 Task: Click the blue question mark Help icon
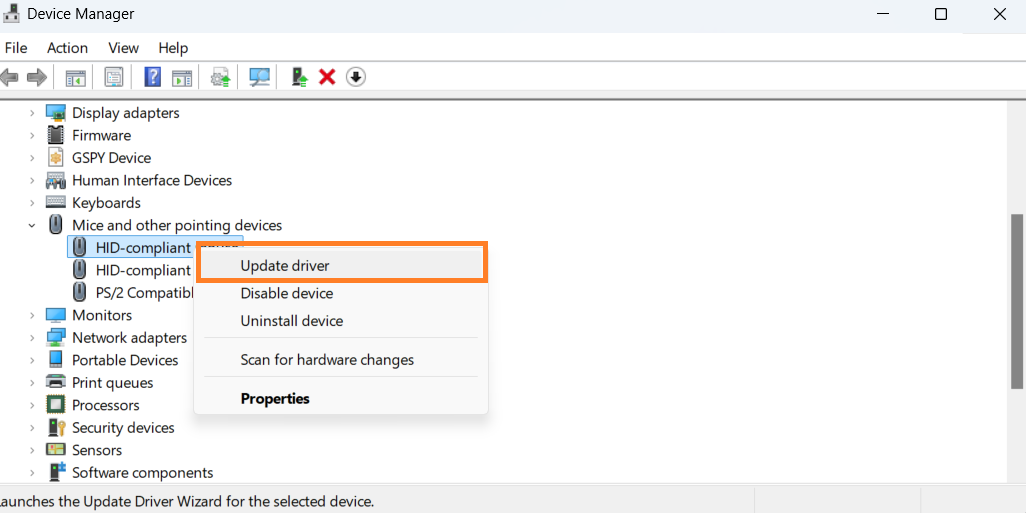coord(152,77)
